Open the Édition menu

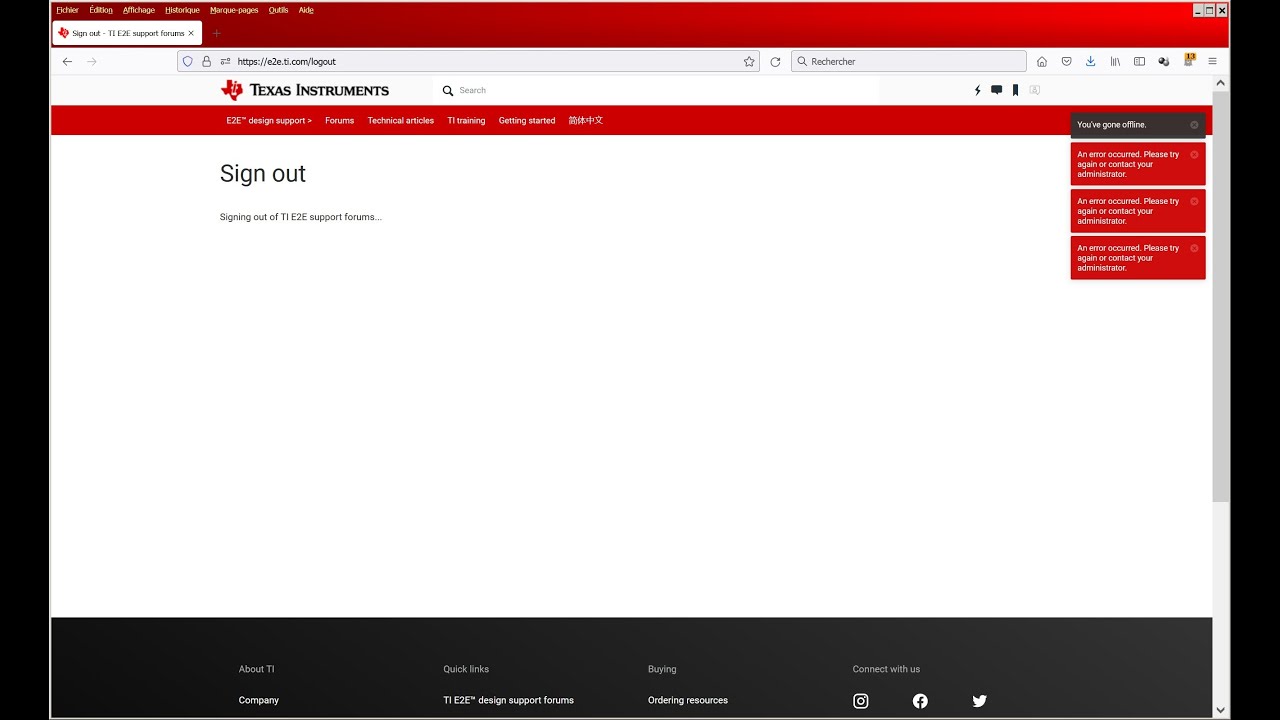pyautogui.click(x=101, y=10)
